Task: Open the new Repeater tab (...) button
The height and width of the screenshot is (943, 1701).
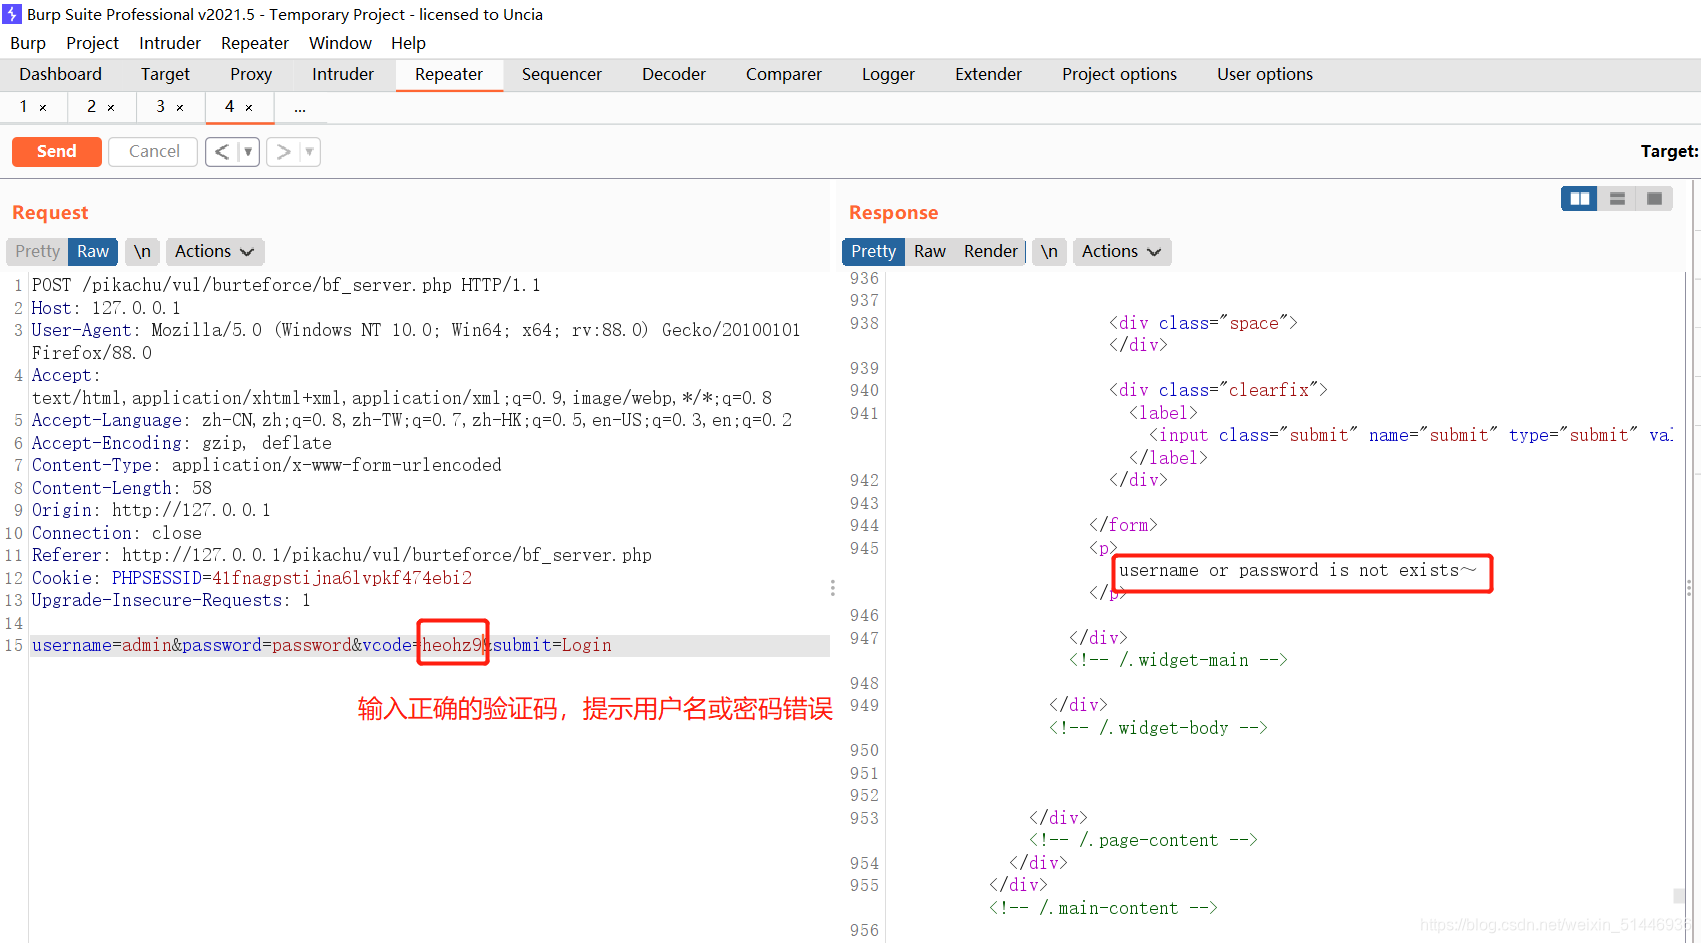Action: click(300, 107)
